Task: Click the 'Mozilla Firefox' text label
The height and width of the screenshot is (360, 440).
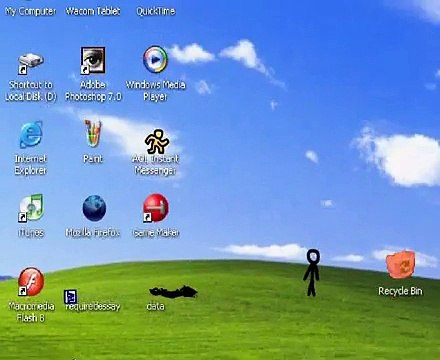Action: click(92, 232)
